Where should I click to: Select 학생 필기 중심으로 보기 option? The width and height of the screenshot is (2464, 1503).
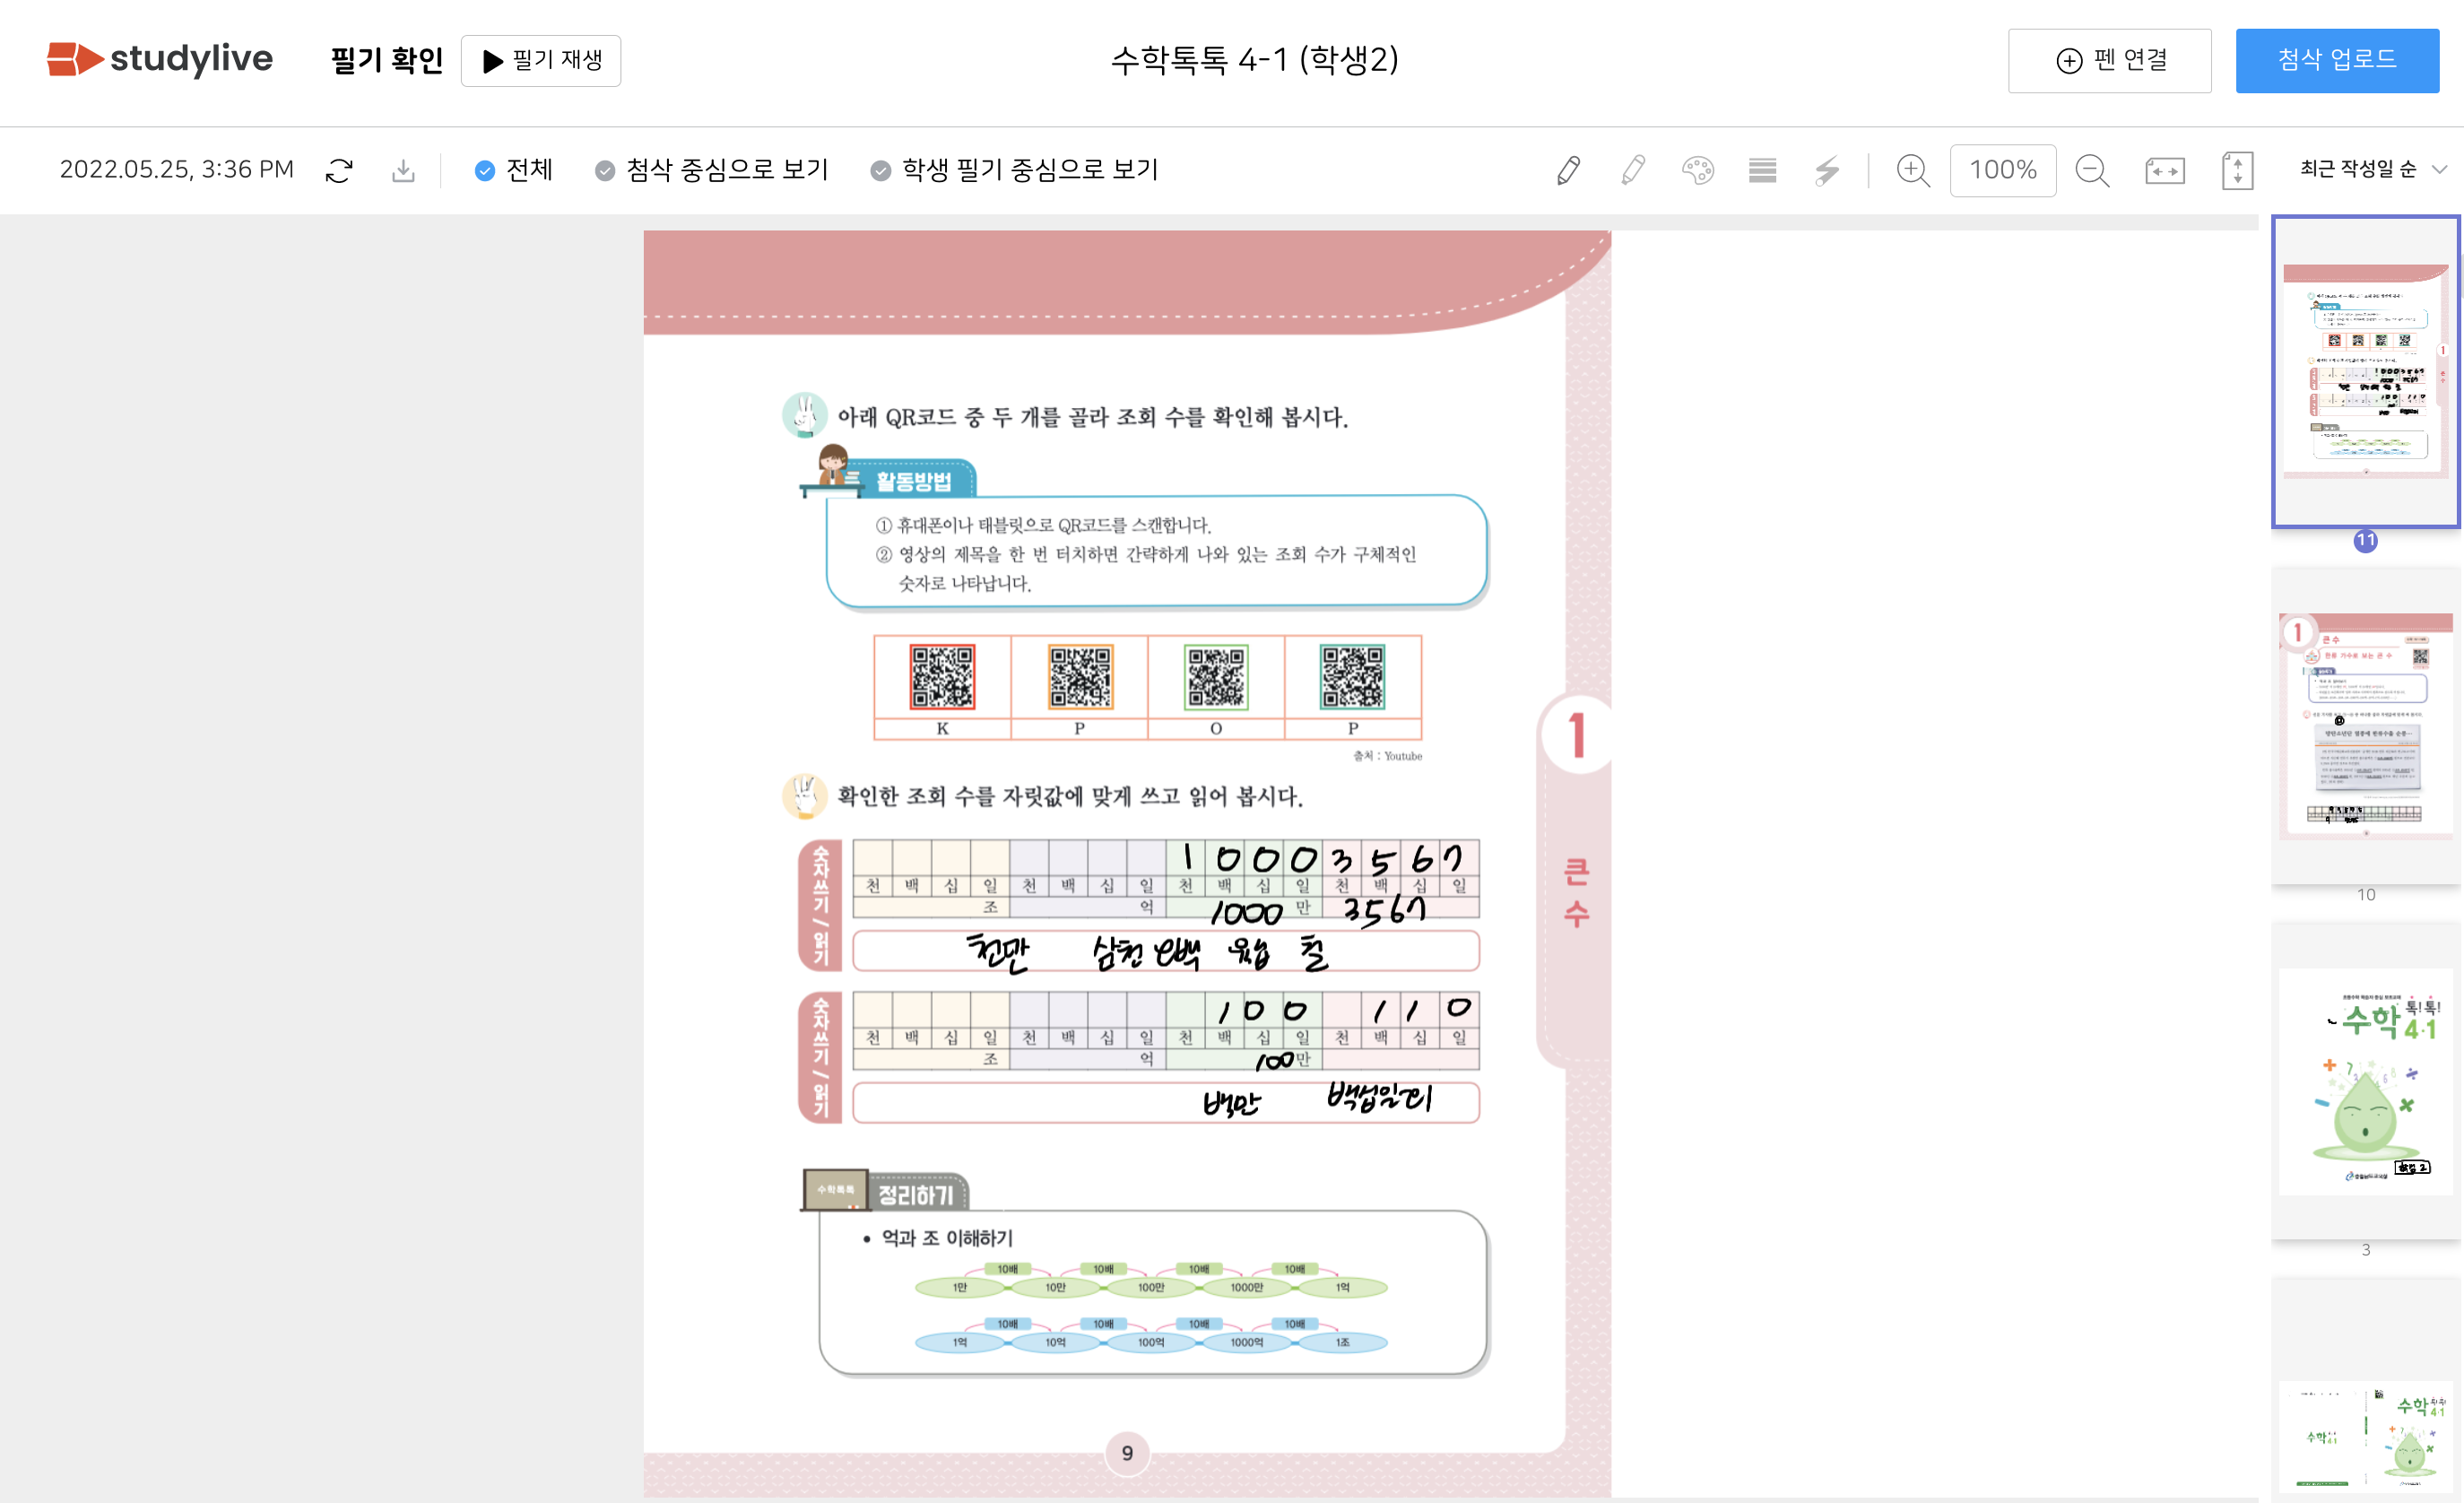1015,170
